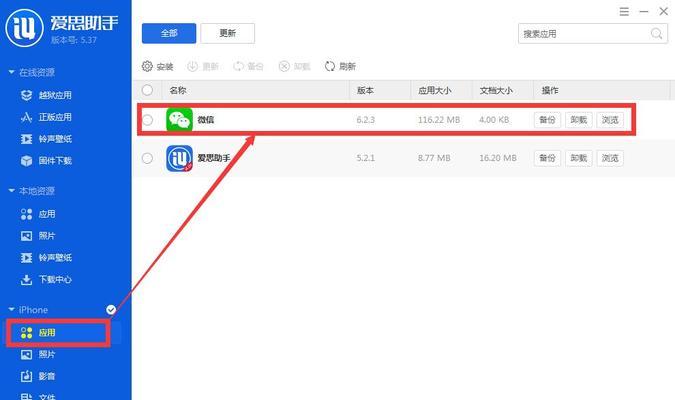Focus the 搜索应用 search field

[x=592, y=34]
